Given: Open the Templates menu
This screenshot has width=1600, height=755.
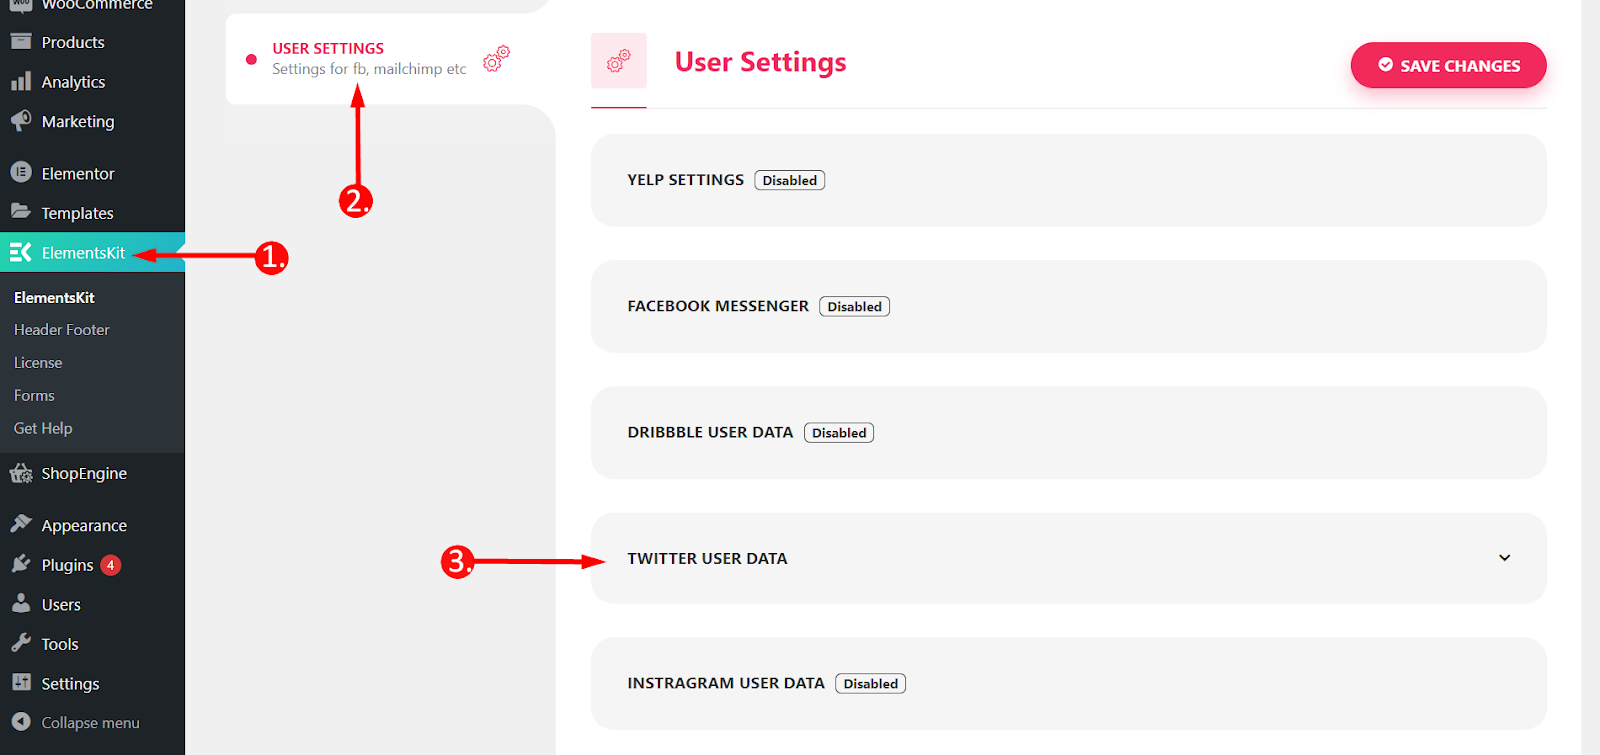Looking at the screenshot, I should (x=92, y=213).
